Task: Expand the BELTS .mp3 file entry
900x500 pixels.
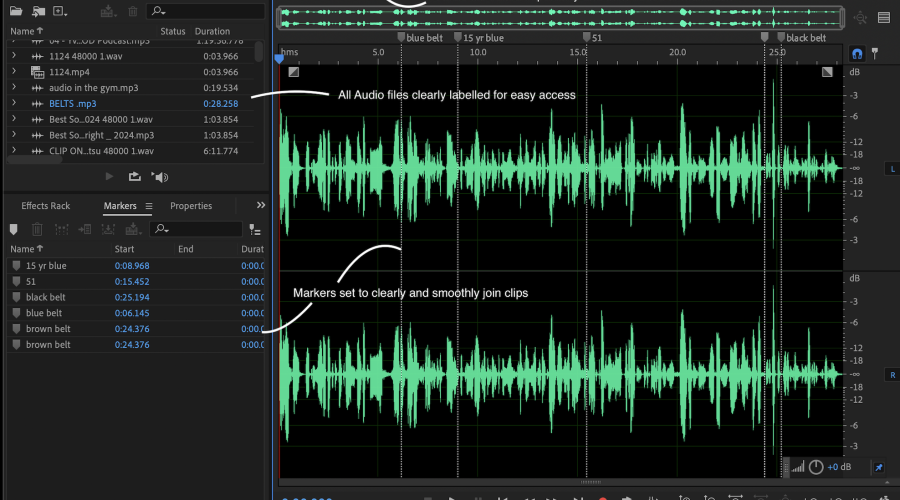Action: (x=14, y=103)
